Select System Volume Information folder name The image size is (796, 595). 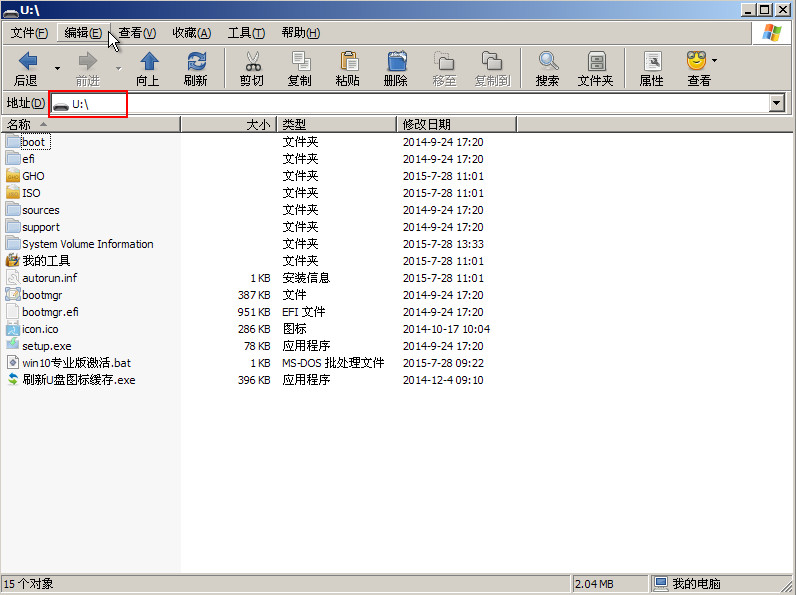(x=87, y=244)
